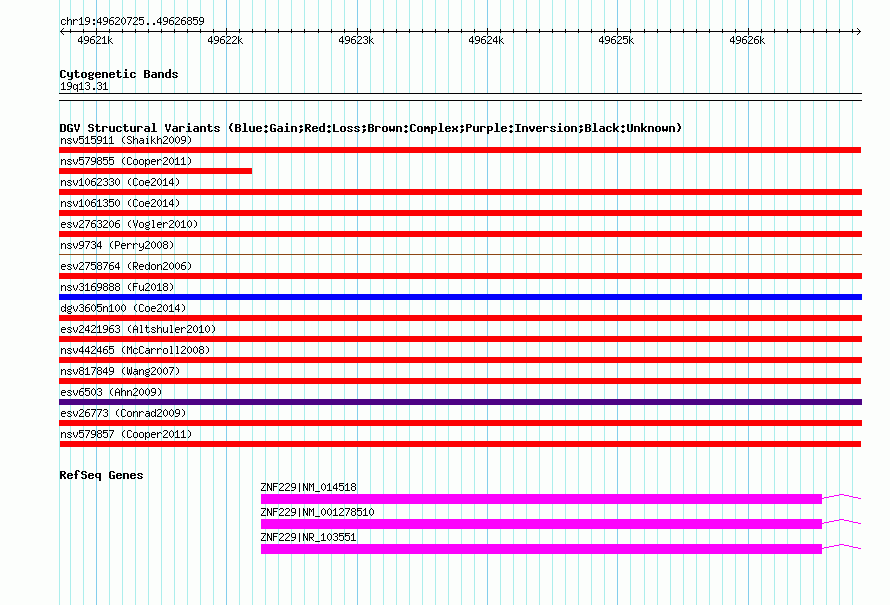The height and width of the screenshot is (605, 890).
Task: Click the ruler's left arrowhead
Action: 62,32
